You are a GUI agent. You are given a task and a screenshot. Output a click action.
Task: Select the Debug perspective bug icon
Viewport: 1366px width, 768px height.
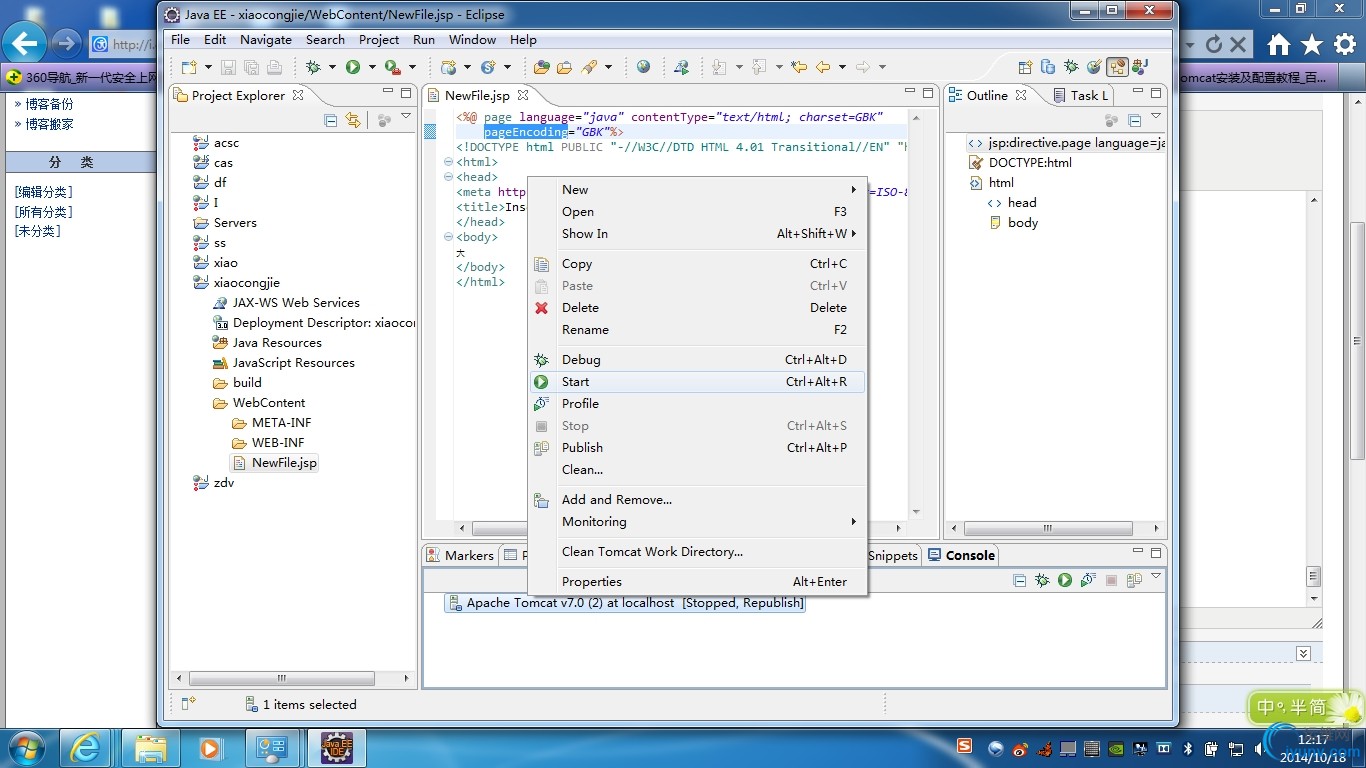pyautogui.click(x=1071, y=67)
